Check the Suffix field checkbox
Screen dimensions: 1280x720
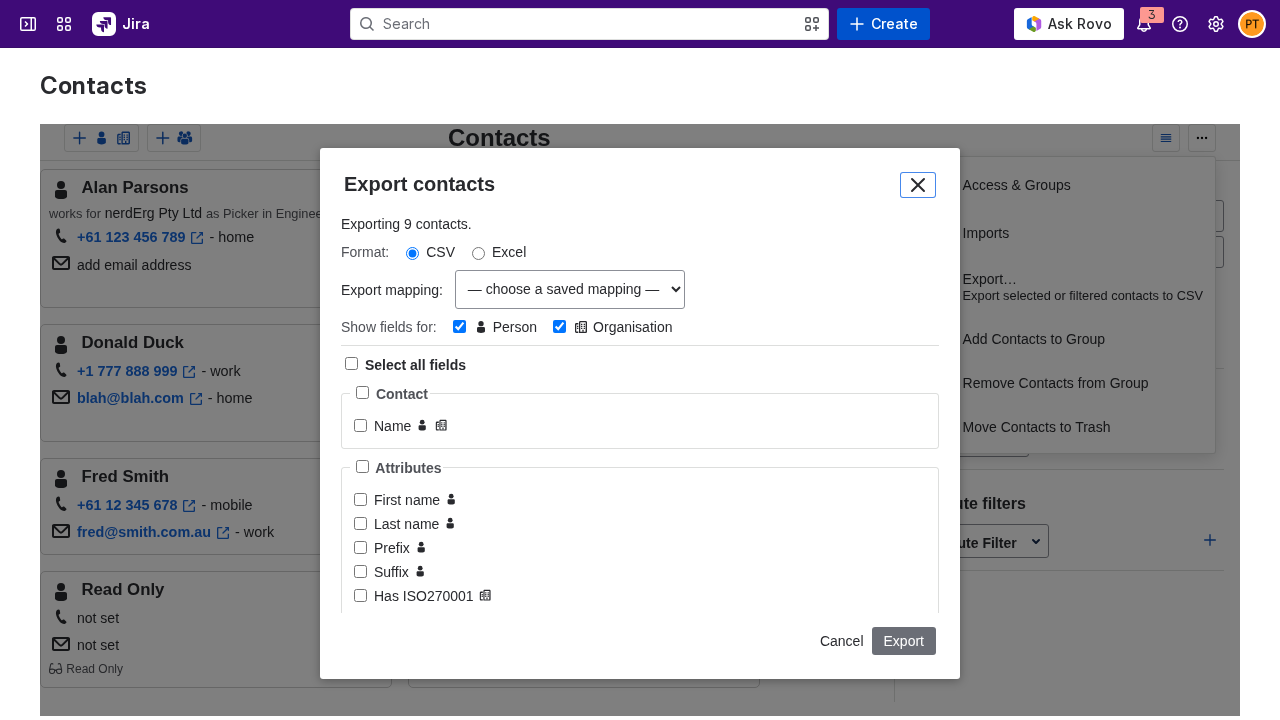[360, 572]
